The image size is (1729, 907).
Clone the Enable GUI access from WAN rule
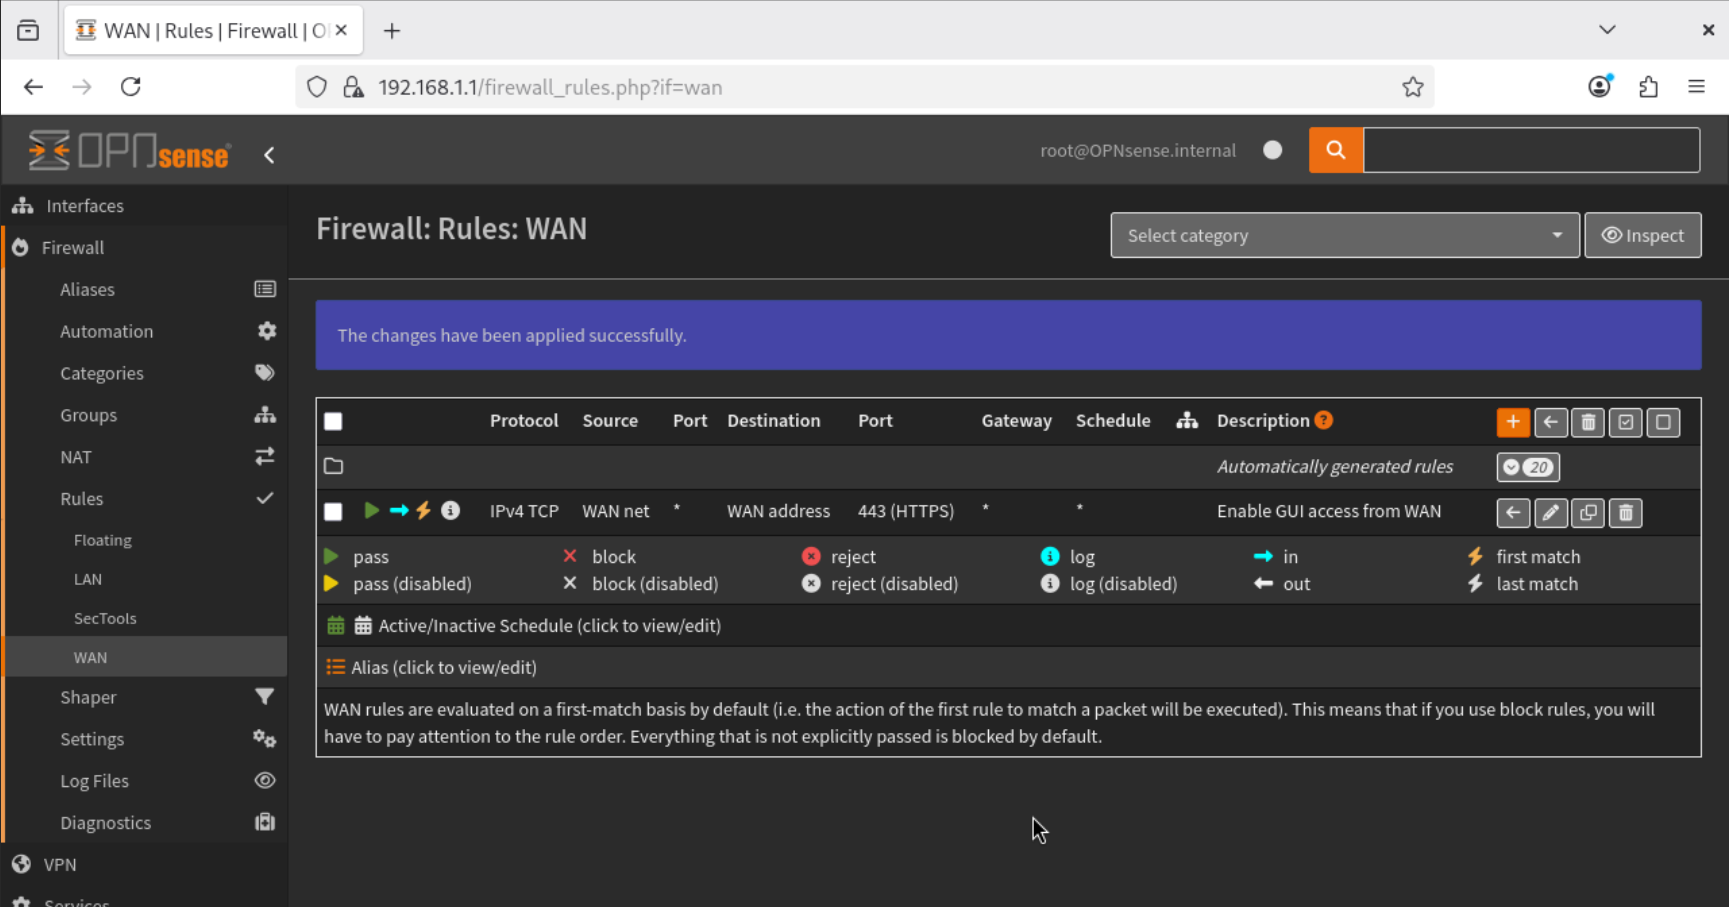pyautogui.click(x=1588, y=513)
